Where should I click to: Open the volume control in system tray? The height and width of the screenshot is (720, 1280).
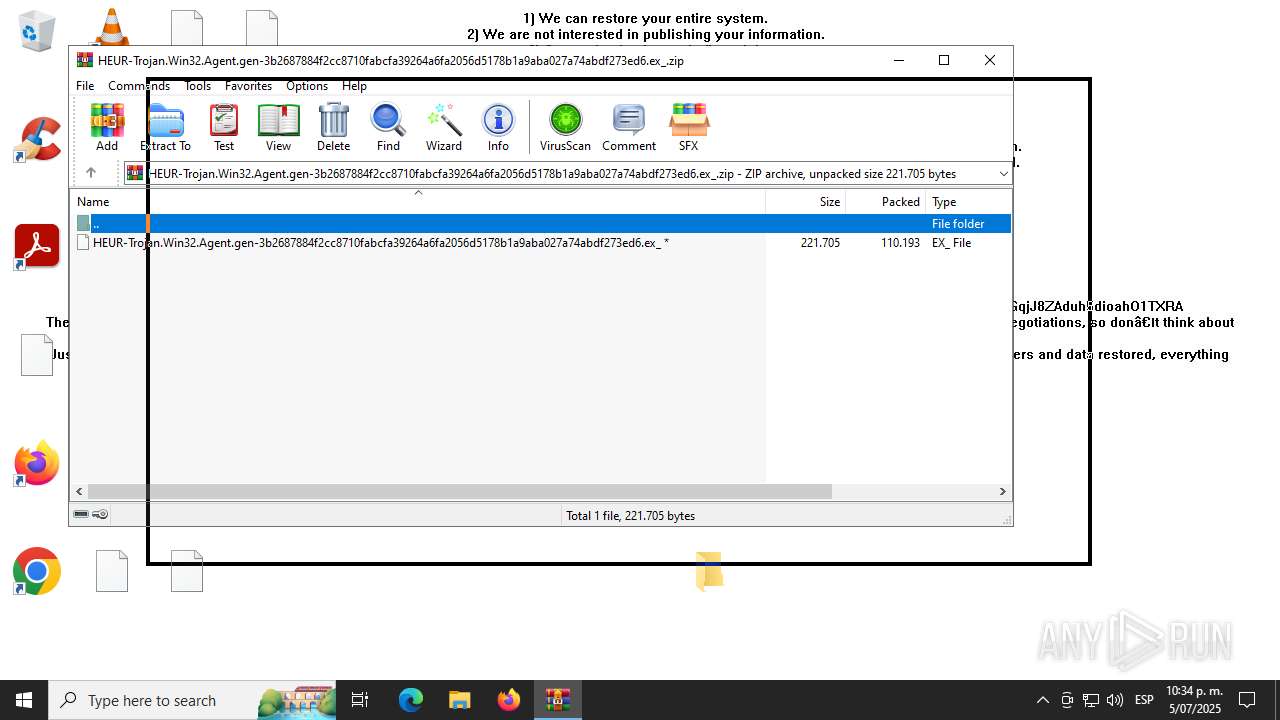1115,700
